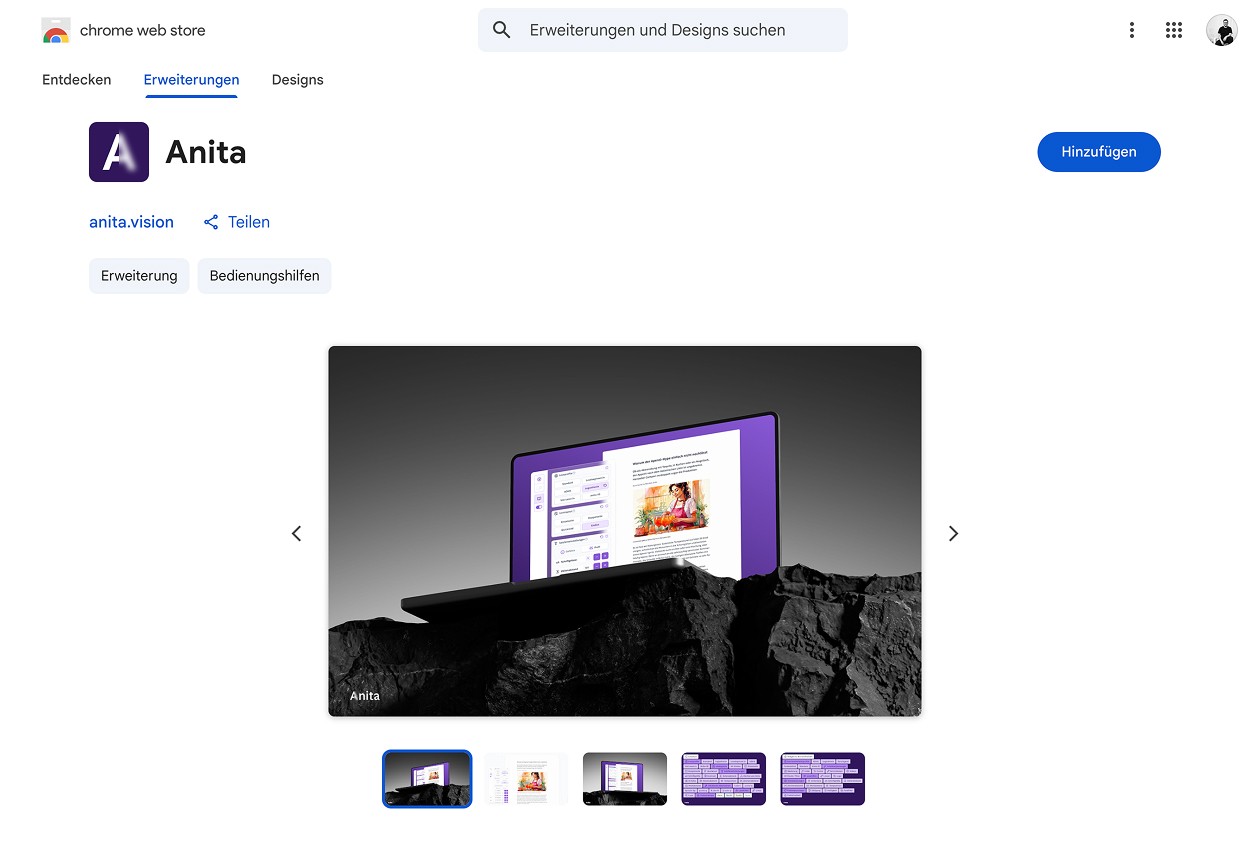Click the Anita extension title text
The width and height of the screenshot is (1254, 853).
(206, 152)
